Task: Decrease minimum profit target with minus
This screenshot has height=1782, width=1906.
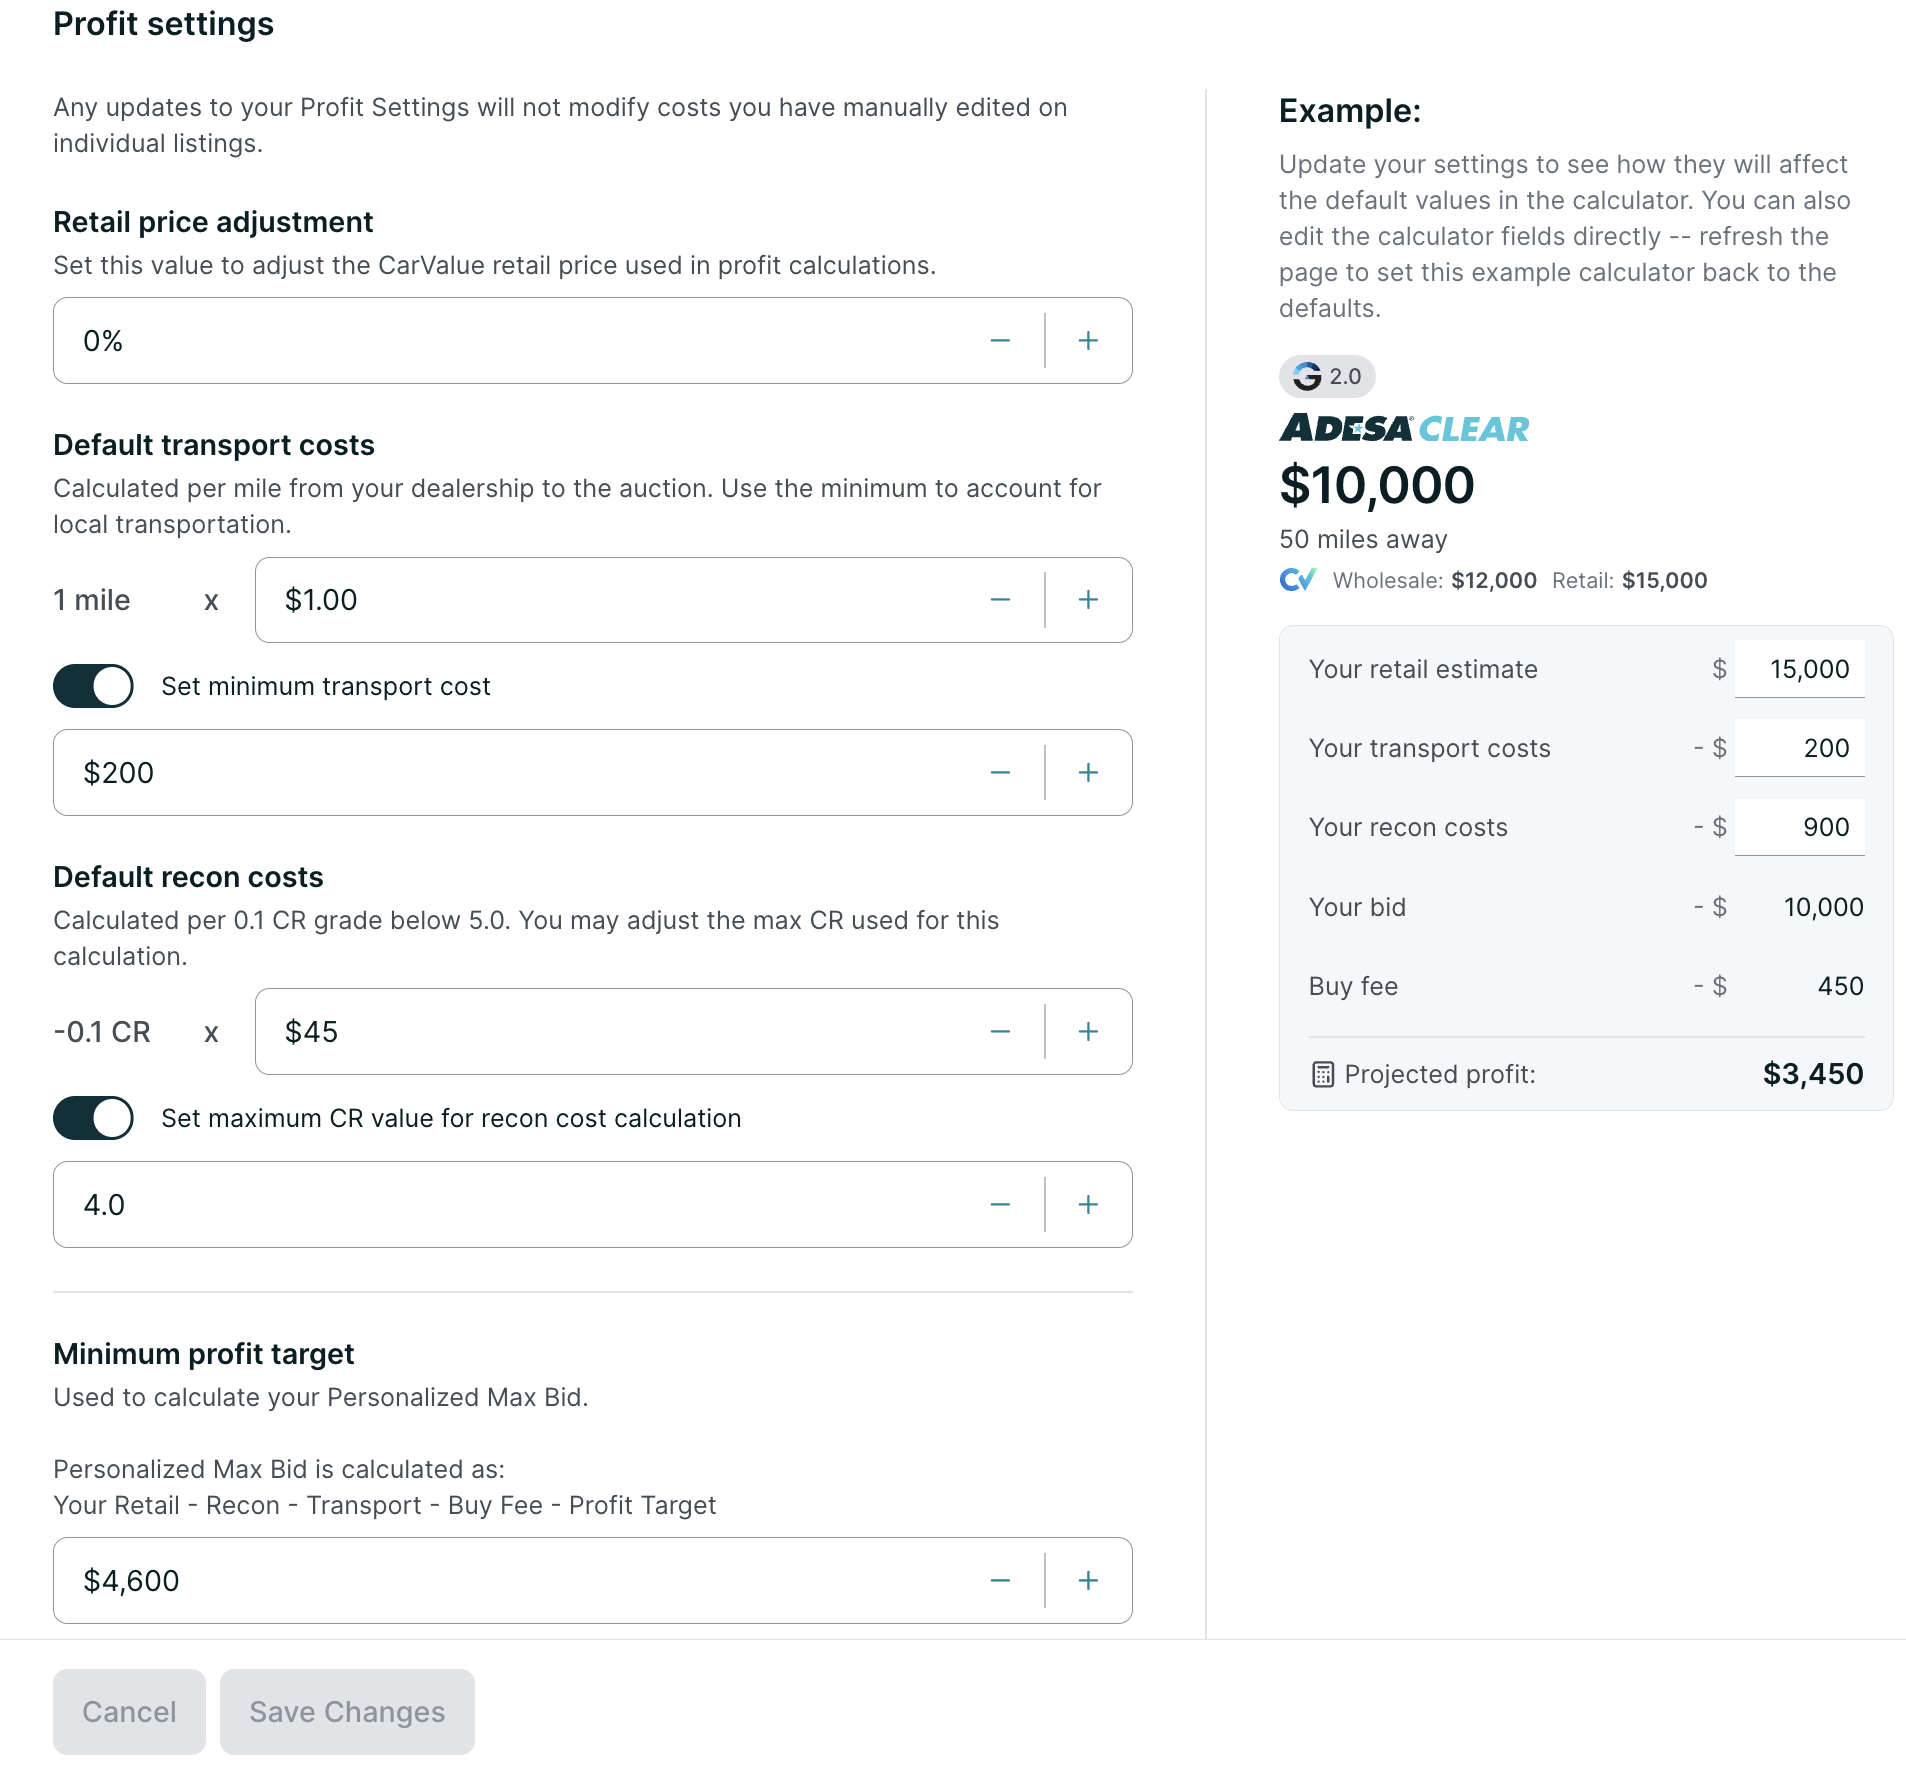Action: [1000, 1581]
